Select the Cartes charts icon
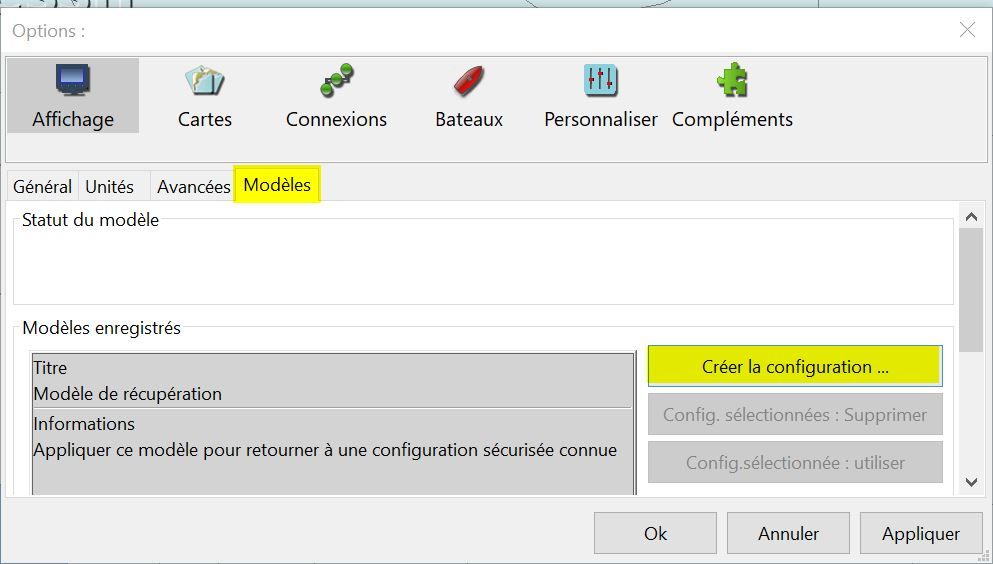 click(205, 80)
